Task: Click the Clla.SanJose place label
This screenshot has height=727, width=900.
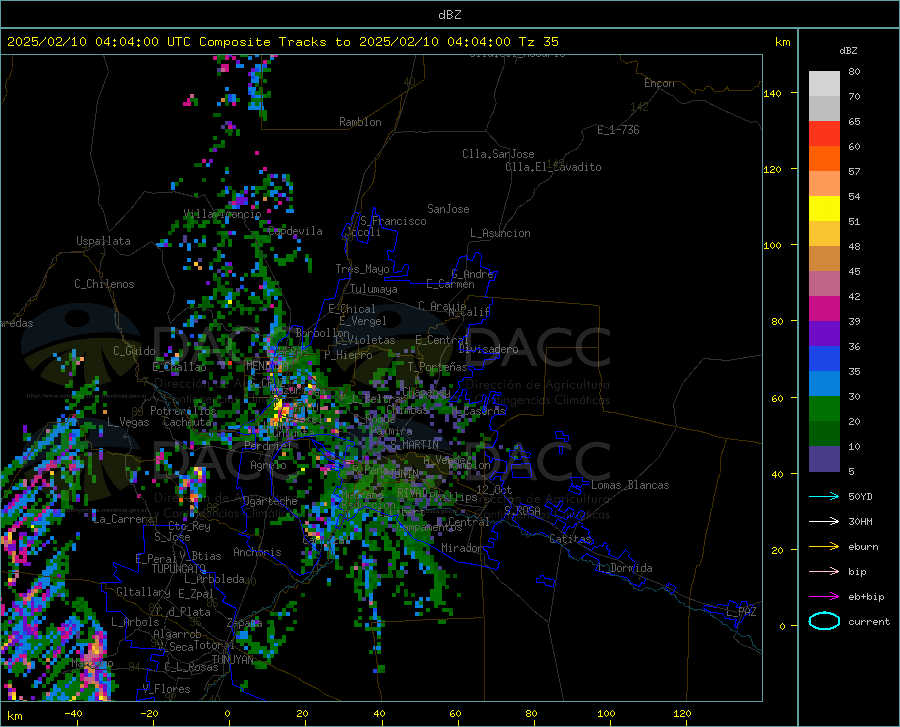Action: (x=498, y=154)
